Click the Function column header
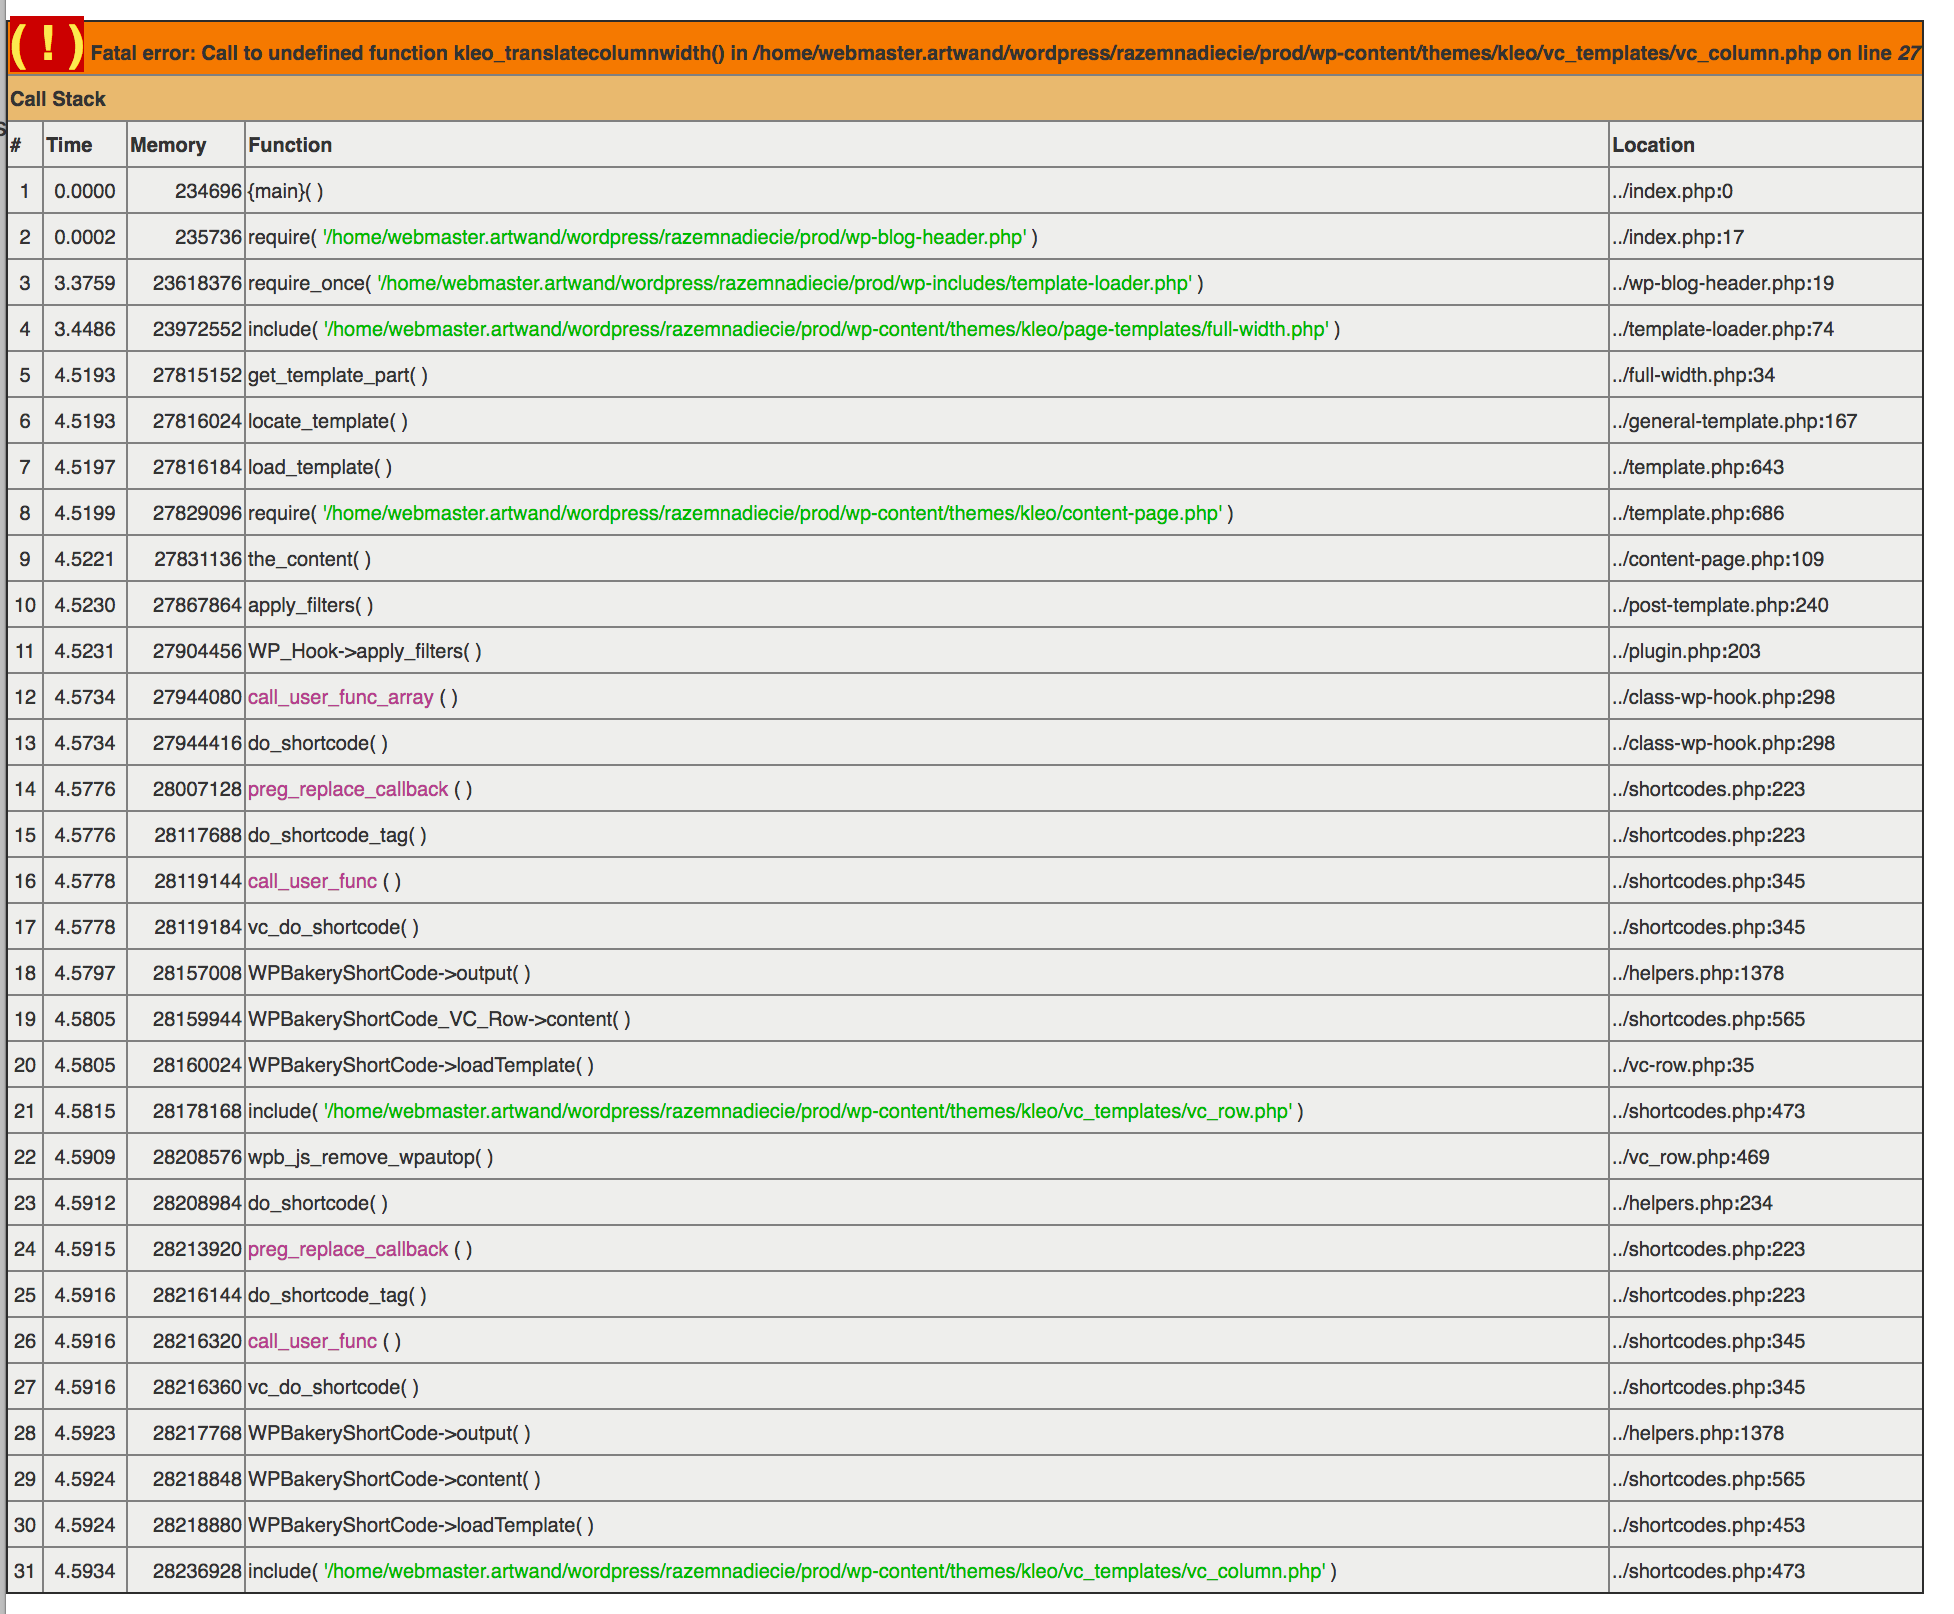This screenshot has width=1954, height=1614. [x=290, y=145]
